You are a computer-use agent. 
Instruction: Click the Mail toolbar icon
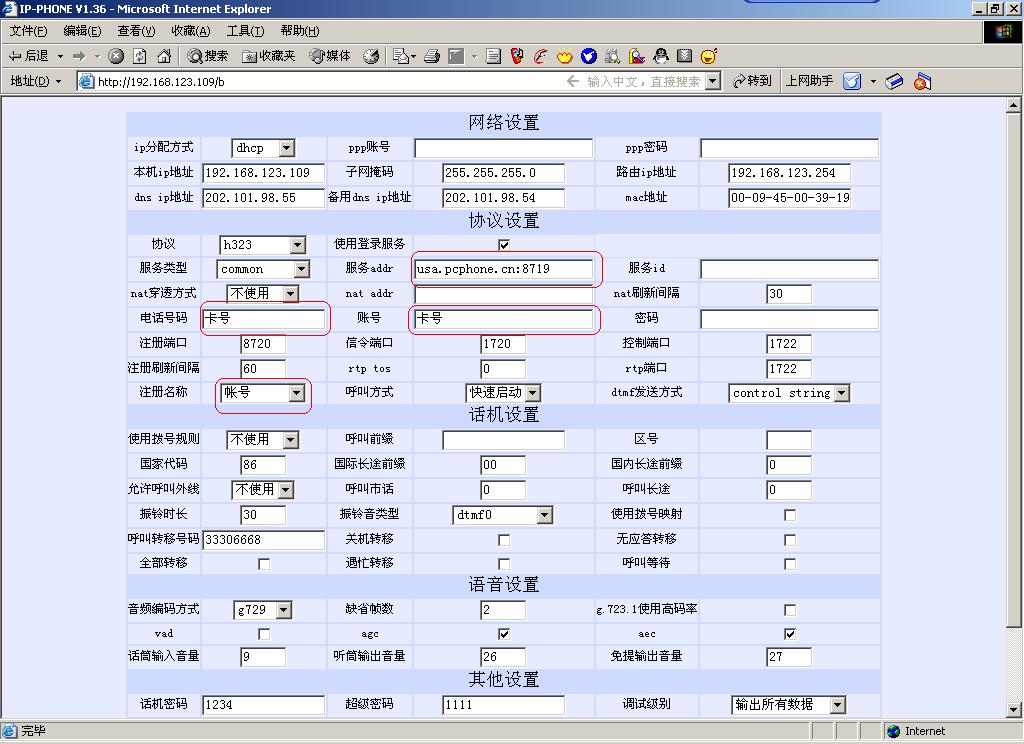[400, 56]
